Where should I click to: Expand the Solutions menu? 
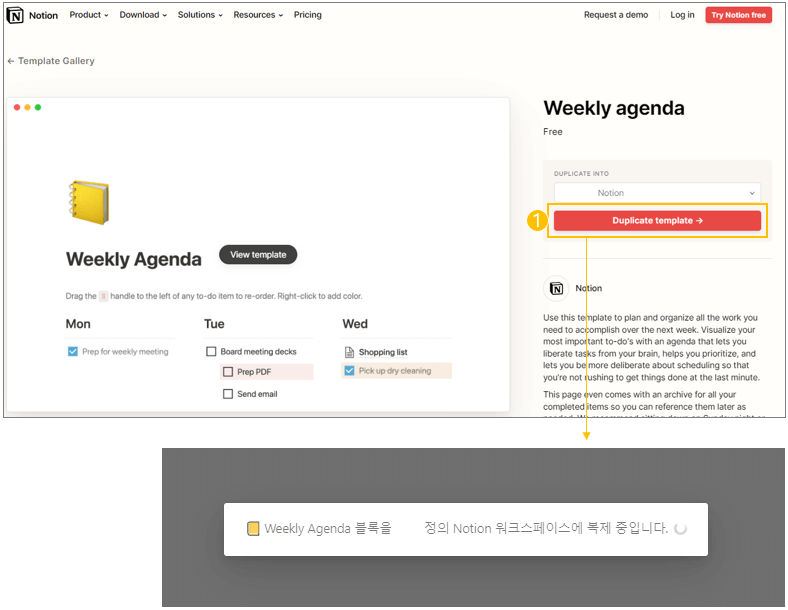click(x=200, y=15)
